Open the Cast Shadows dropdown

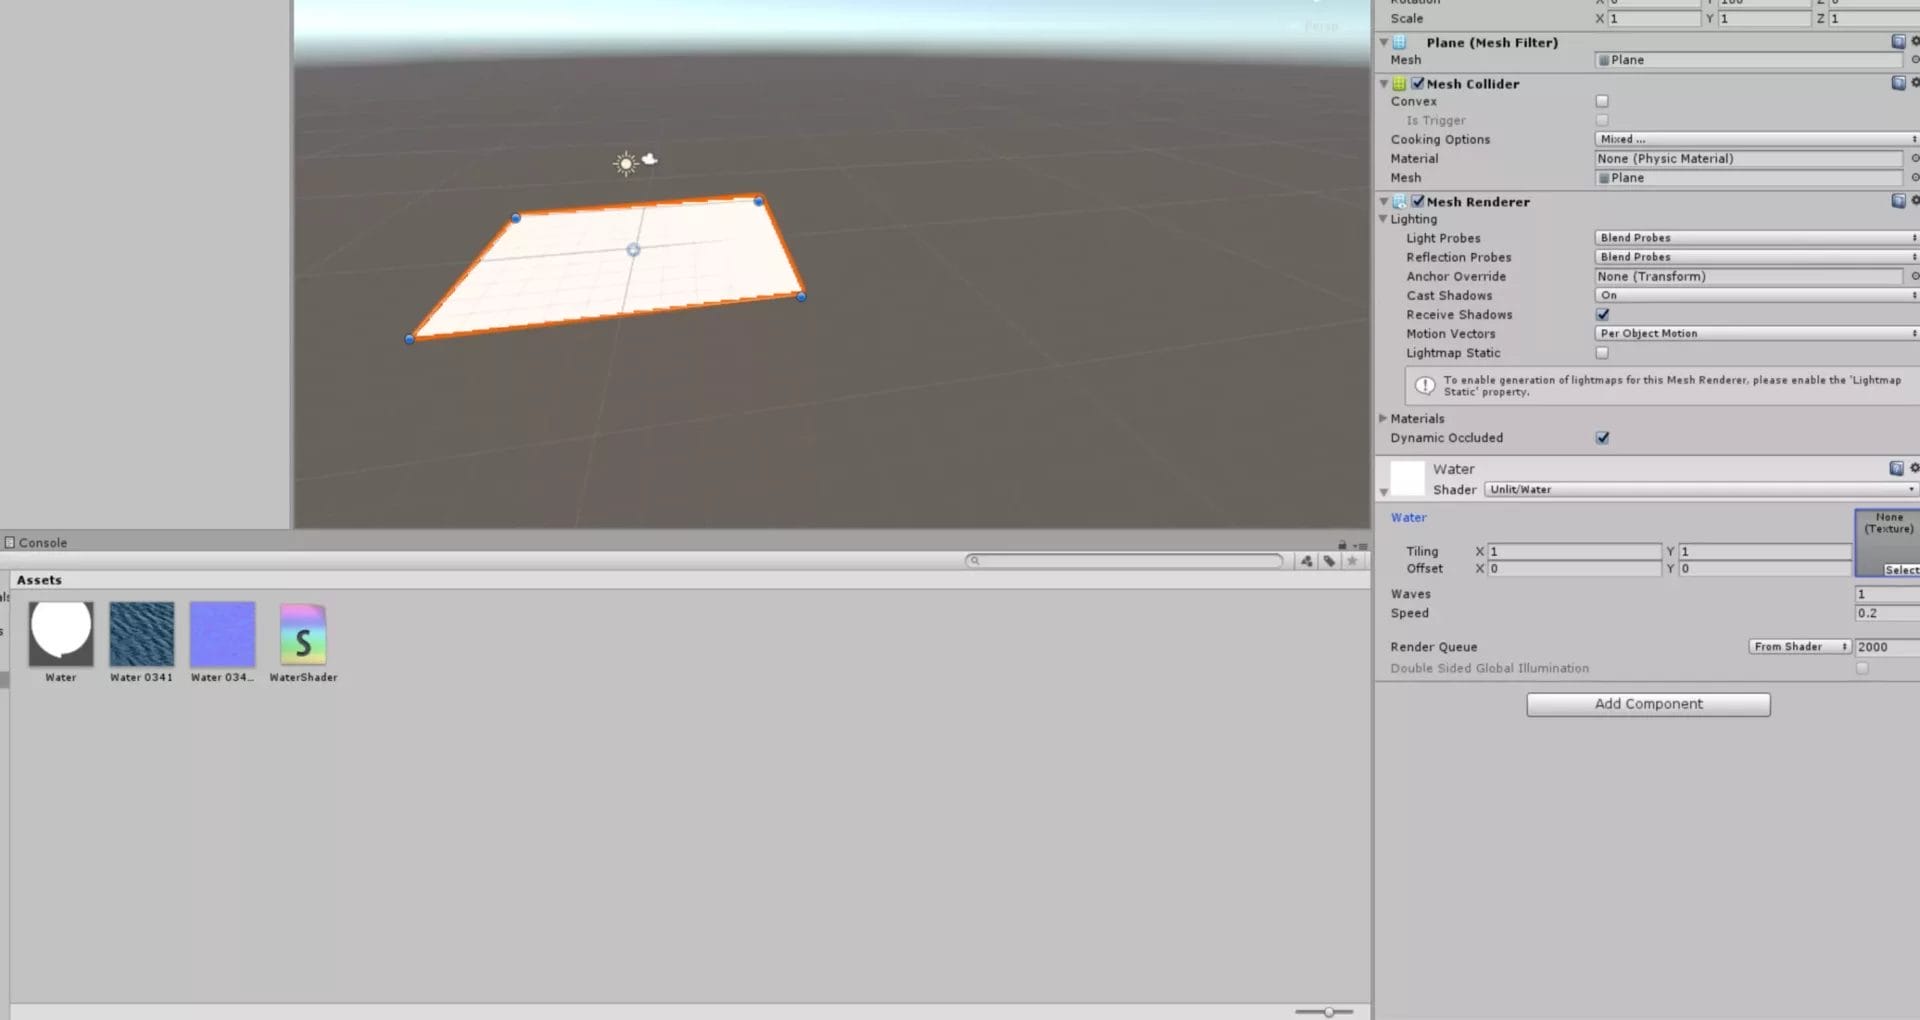click(x=1755, y=295)
